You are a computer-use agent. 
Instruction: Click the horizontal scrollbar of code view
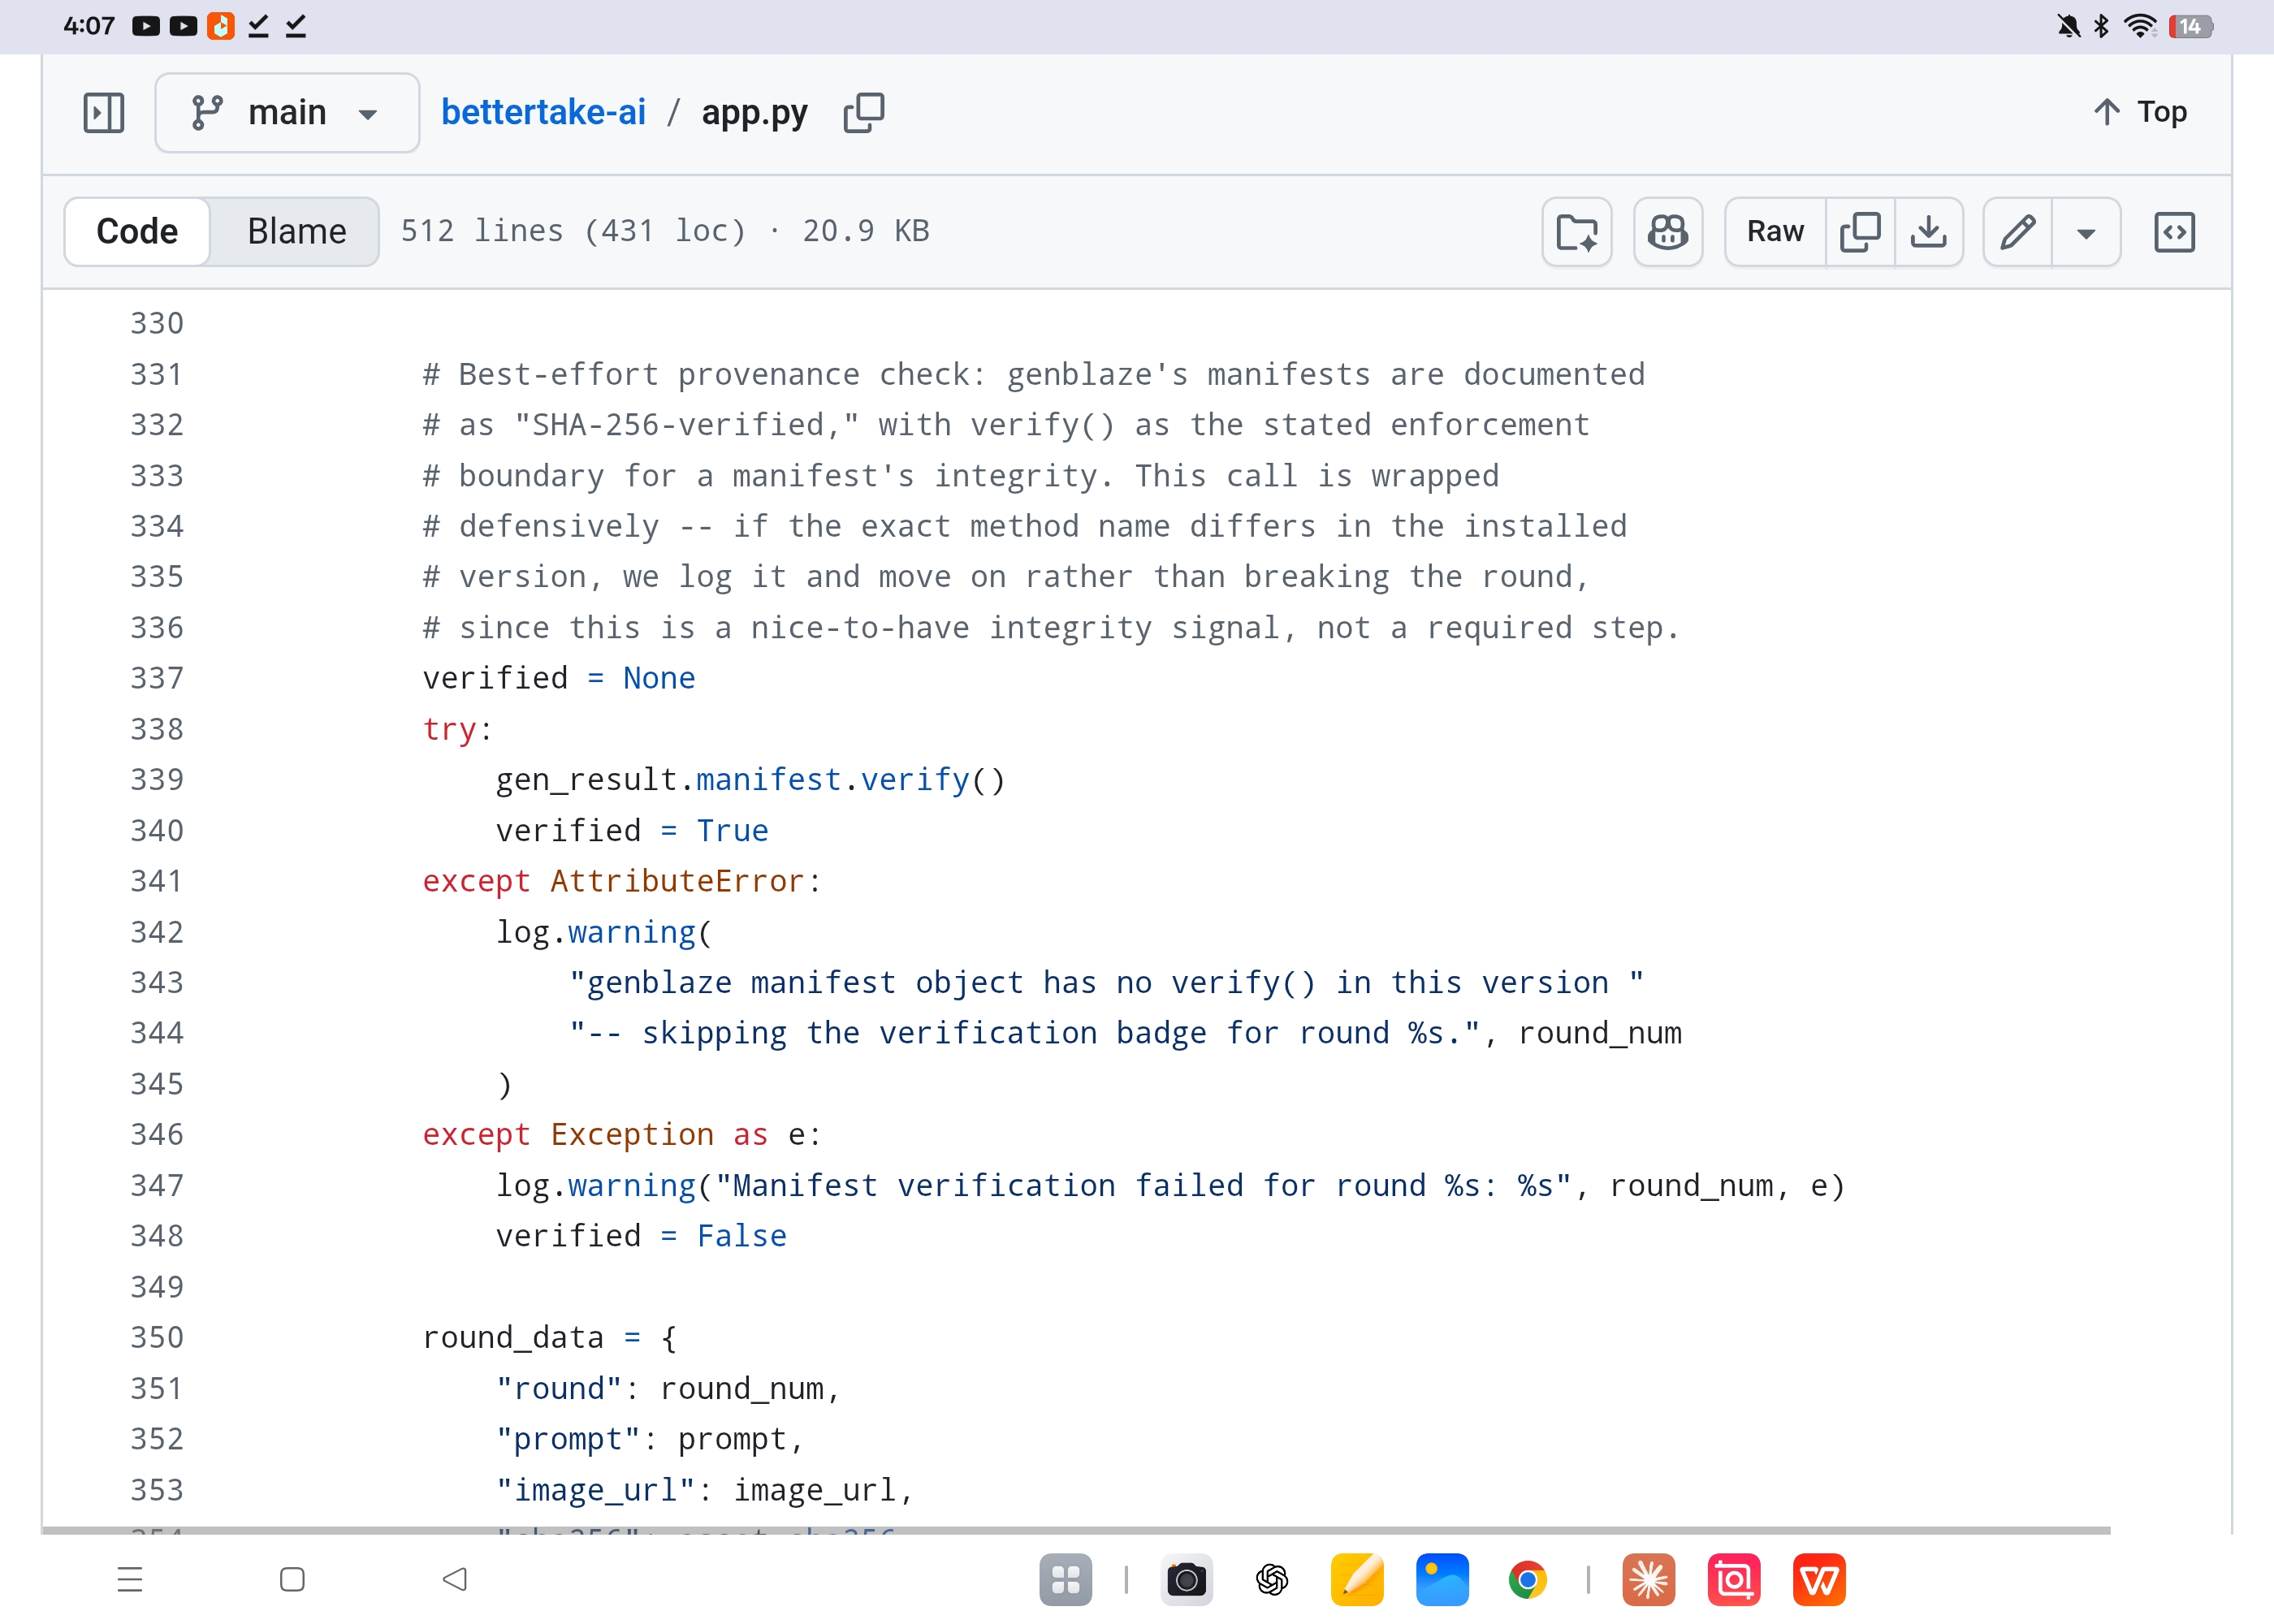[1076, 1530]
